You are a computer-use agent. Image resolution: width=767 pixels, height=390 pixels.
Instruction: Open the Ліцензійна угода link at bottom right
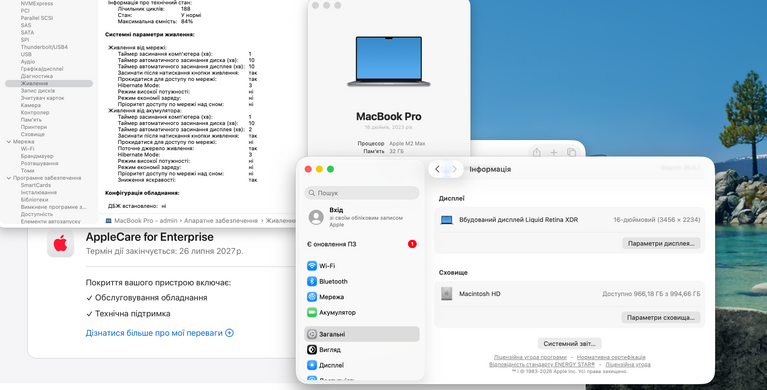(628, 365)
